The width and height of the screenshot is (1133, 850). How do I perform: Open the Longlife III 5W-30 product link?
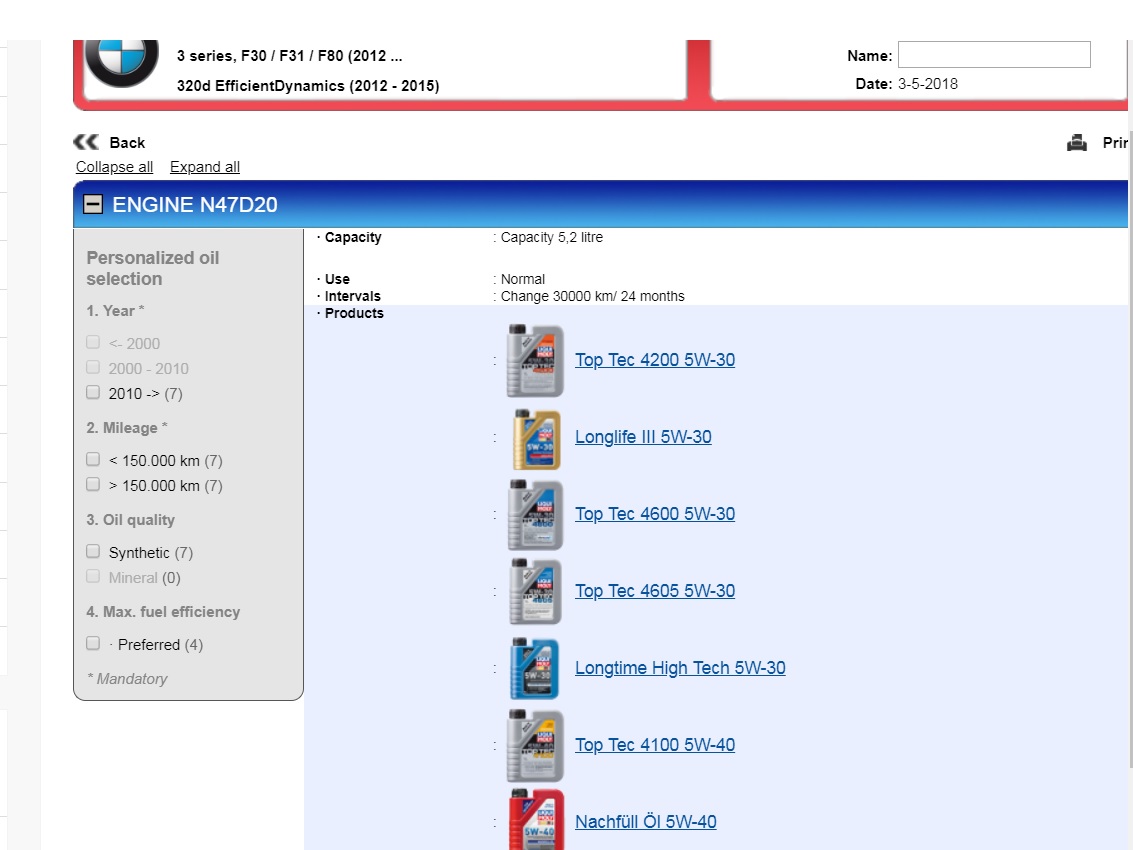click(x=643, y=437)
